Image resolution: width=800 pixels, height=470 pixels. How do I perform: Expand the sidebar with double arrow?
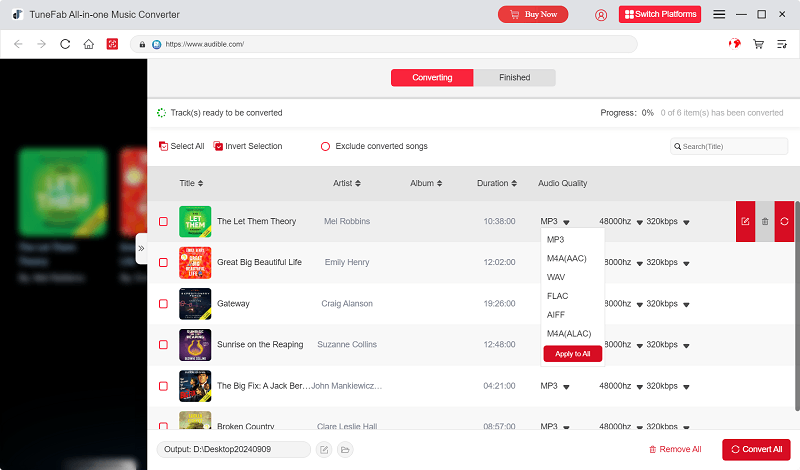(x=141, y=249)
